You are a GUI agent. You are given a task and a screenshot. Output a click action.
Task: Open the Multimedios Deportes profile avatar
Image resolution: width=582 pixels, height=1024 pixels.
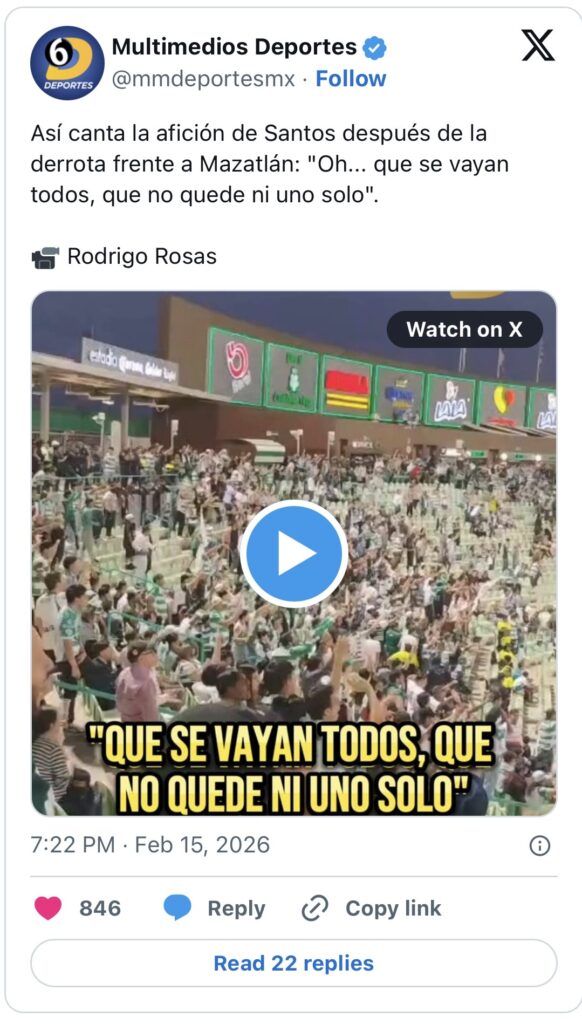[x=67, y=63]
